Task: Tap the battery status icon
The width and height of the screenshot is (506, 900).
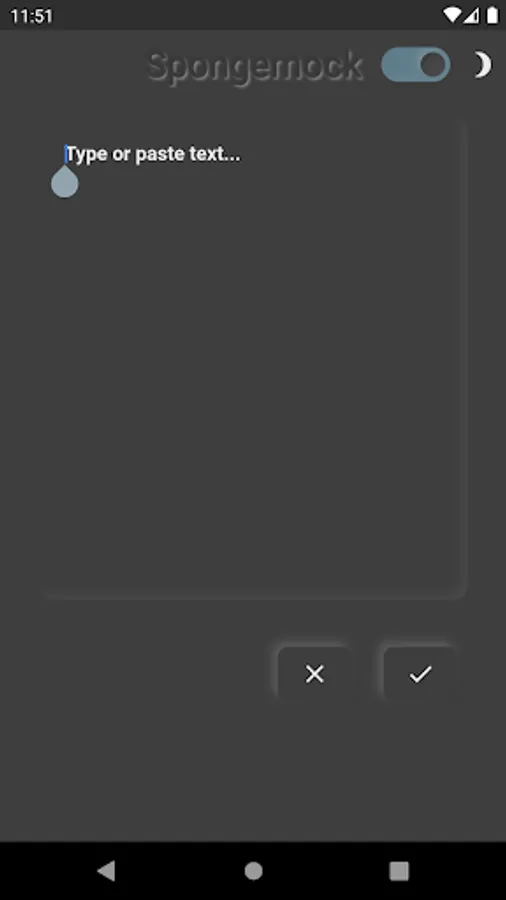Action: (492, 15)
